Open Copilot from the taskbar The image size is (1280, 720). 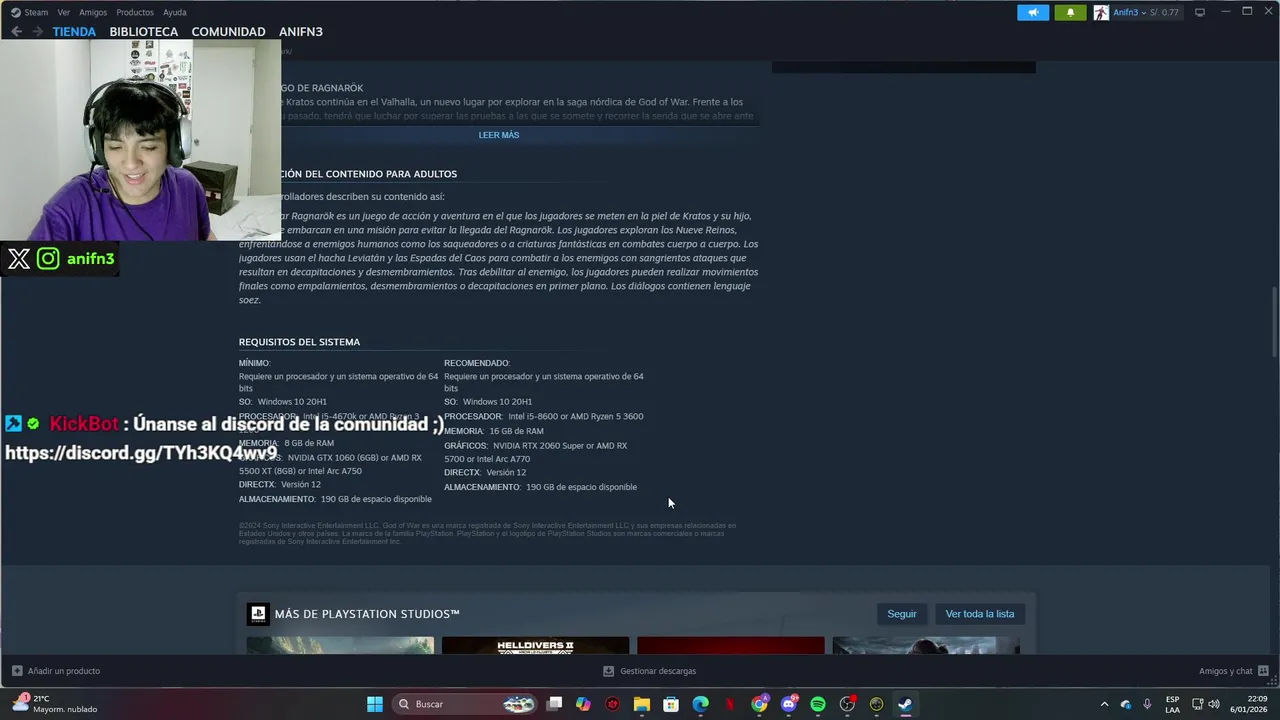coord(583,704)
